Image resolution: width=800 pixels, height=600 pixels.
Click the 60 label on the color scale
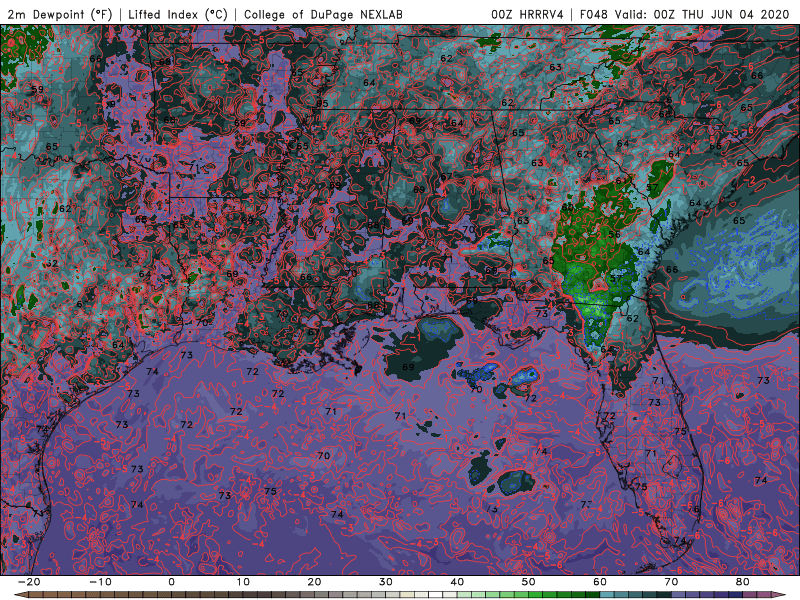600,582
